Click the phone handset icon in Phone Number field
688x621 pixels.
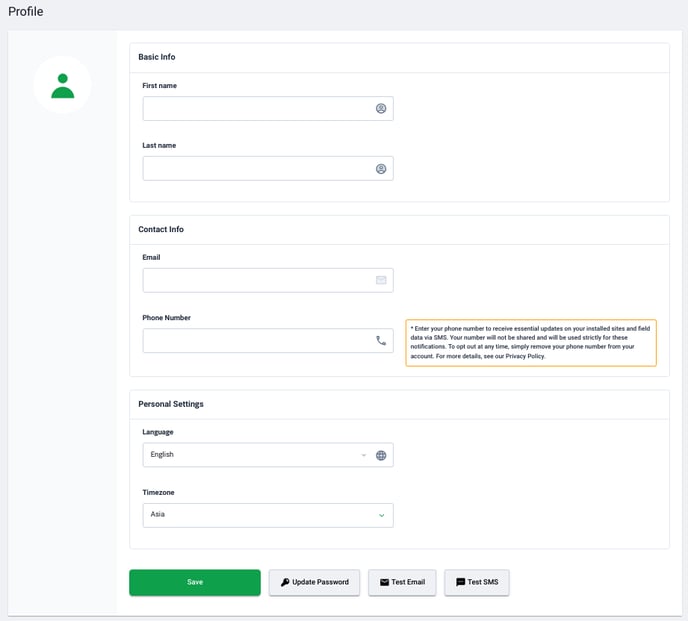(381, 341)
